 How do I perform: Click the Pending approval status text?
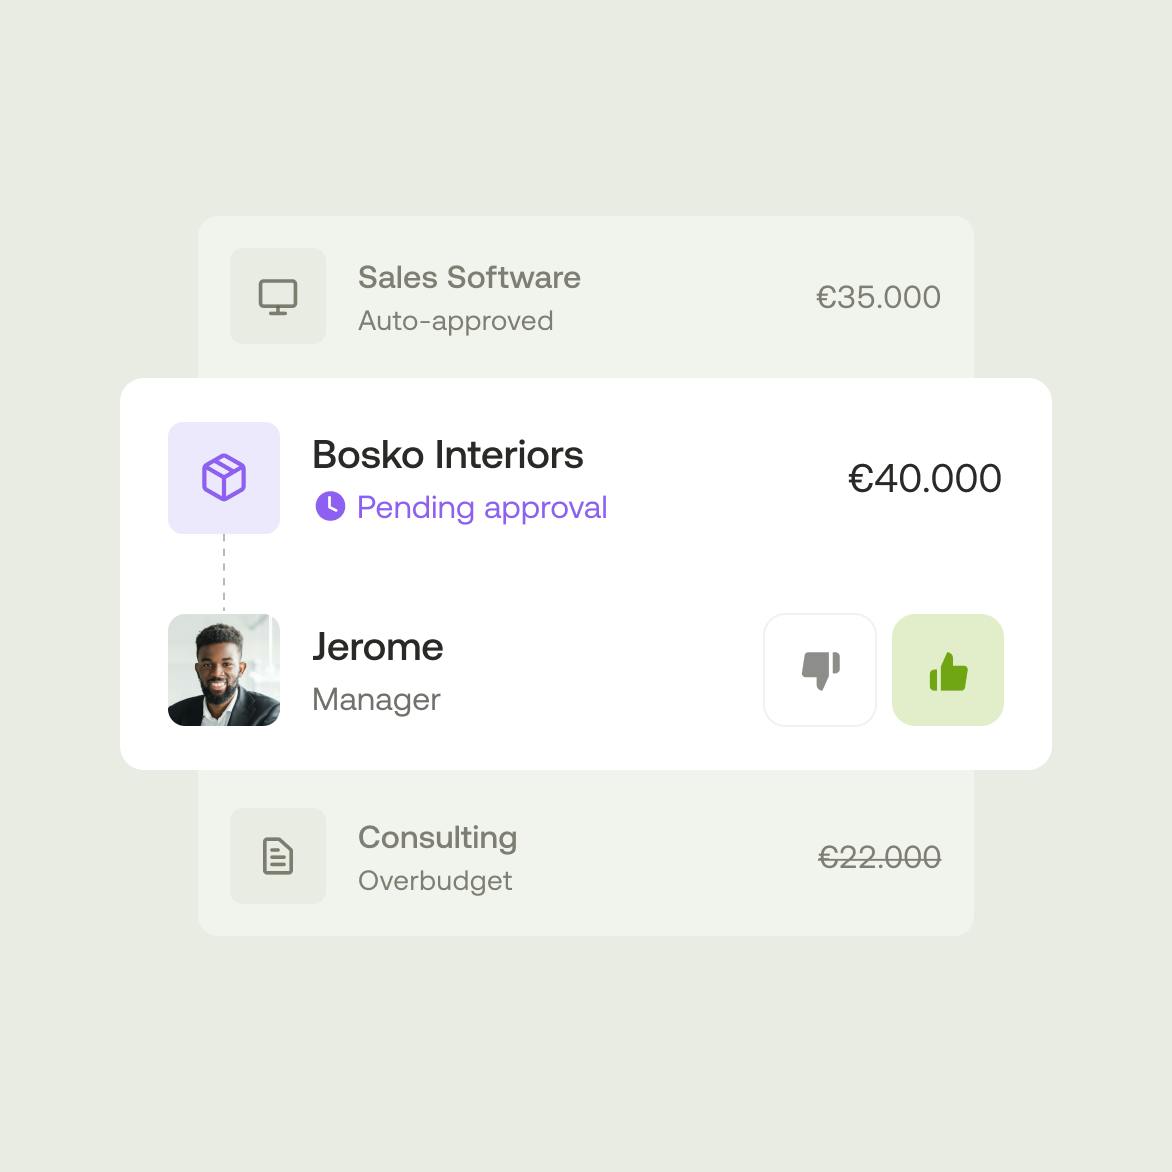click(482, 507)
